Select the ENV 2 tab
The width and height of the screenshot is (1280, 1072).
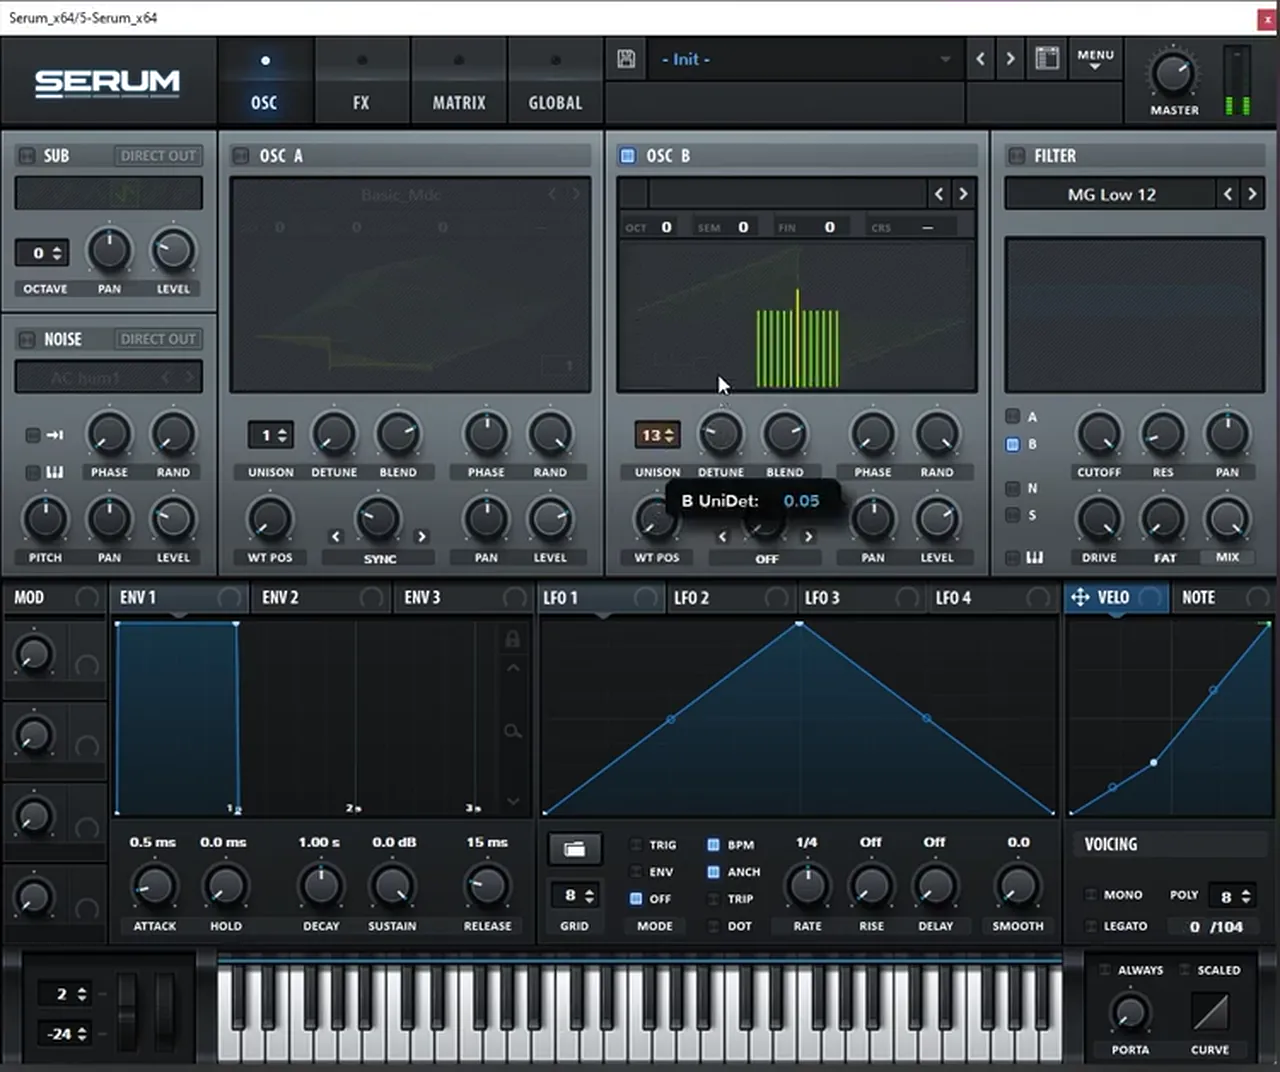click(x=321, y=597)
